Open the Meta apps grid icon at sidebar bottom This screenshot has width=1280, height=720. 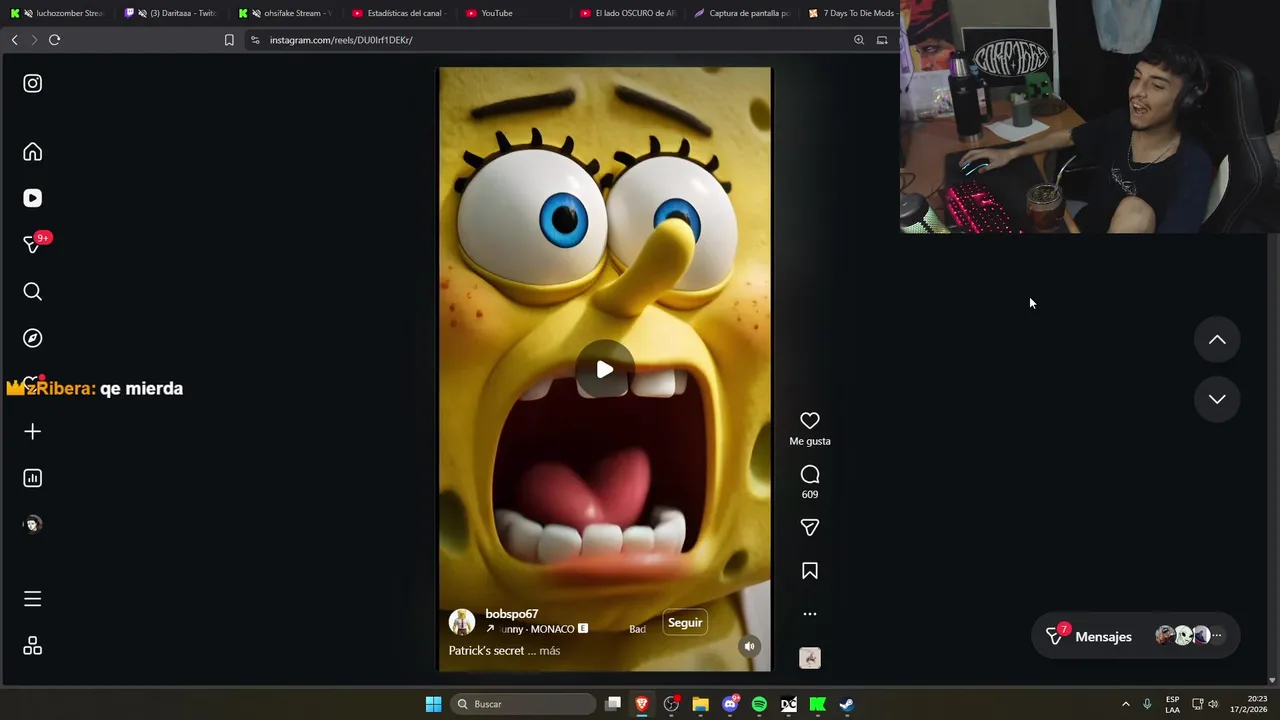(x=33, y=646)
